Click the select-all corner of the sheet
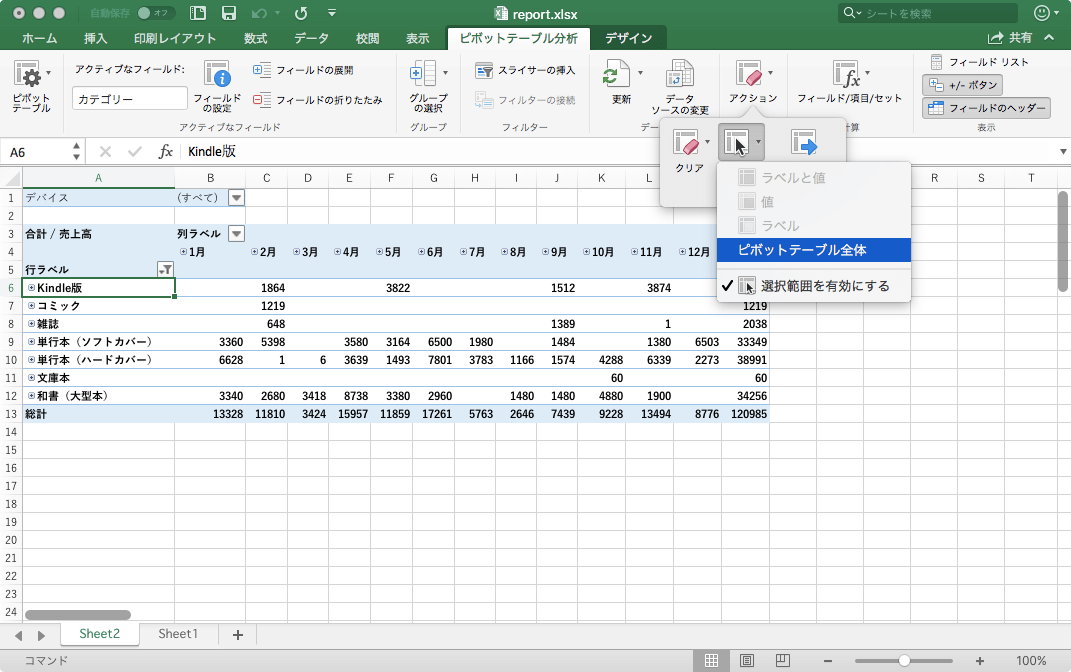The width and height of the screenshot is (1071, 672). coord(12,178)
